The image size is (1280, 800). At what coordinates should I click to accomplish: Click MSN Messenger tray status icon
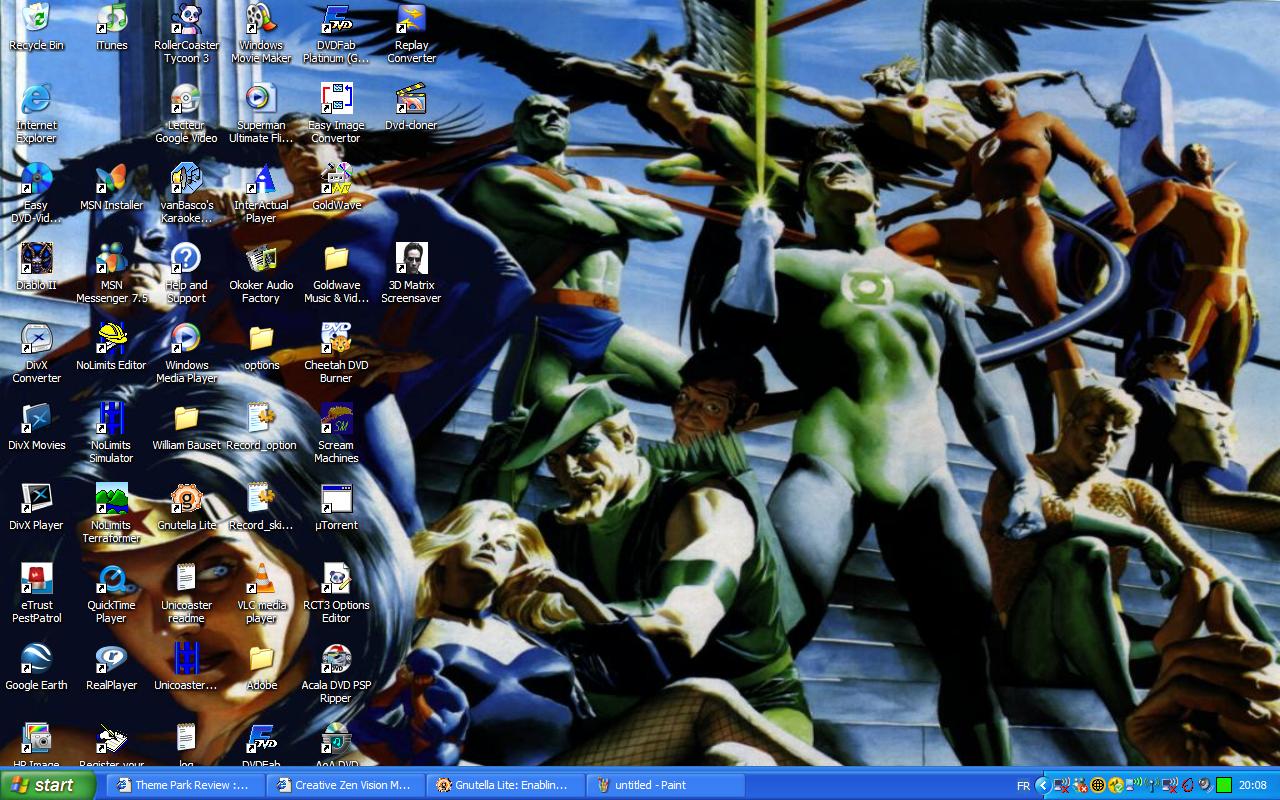tap(1080, 786)
